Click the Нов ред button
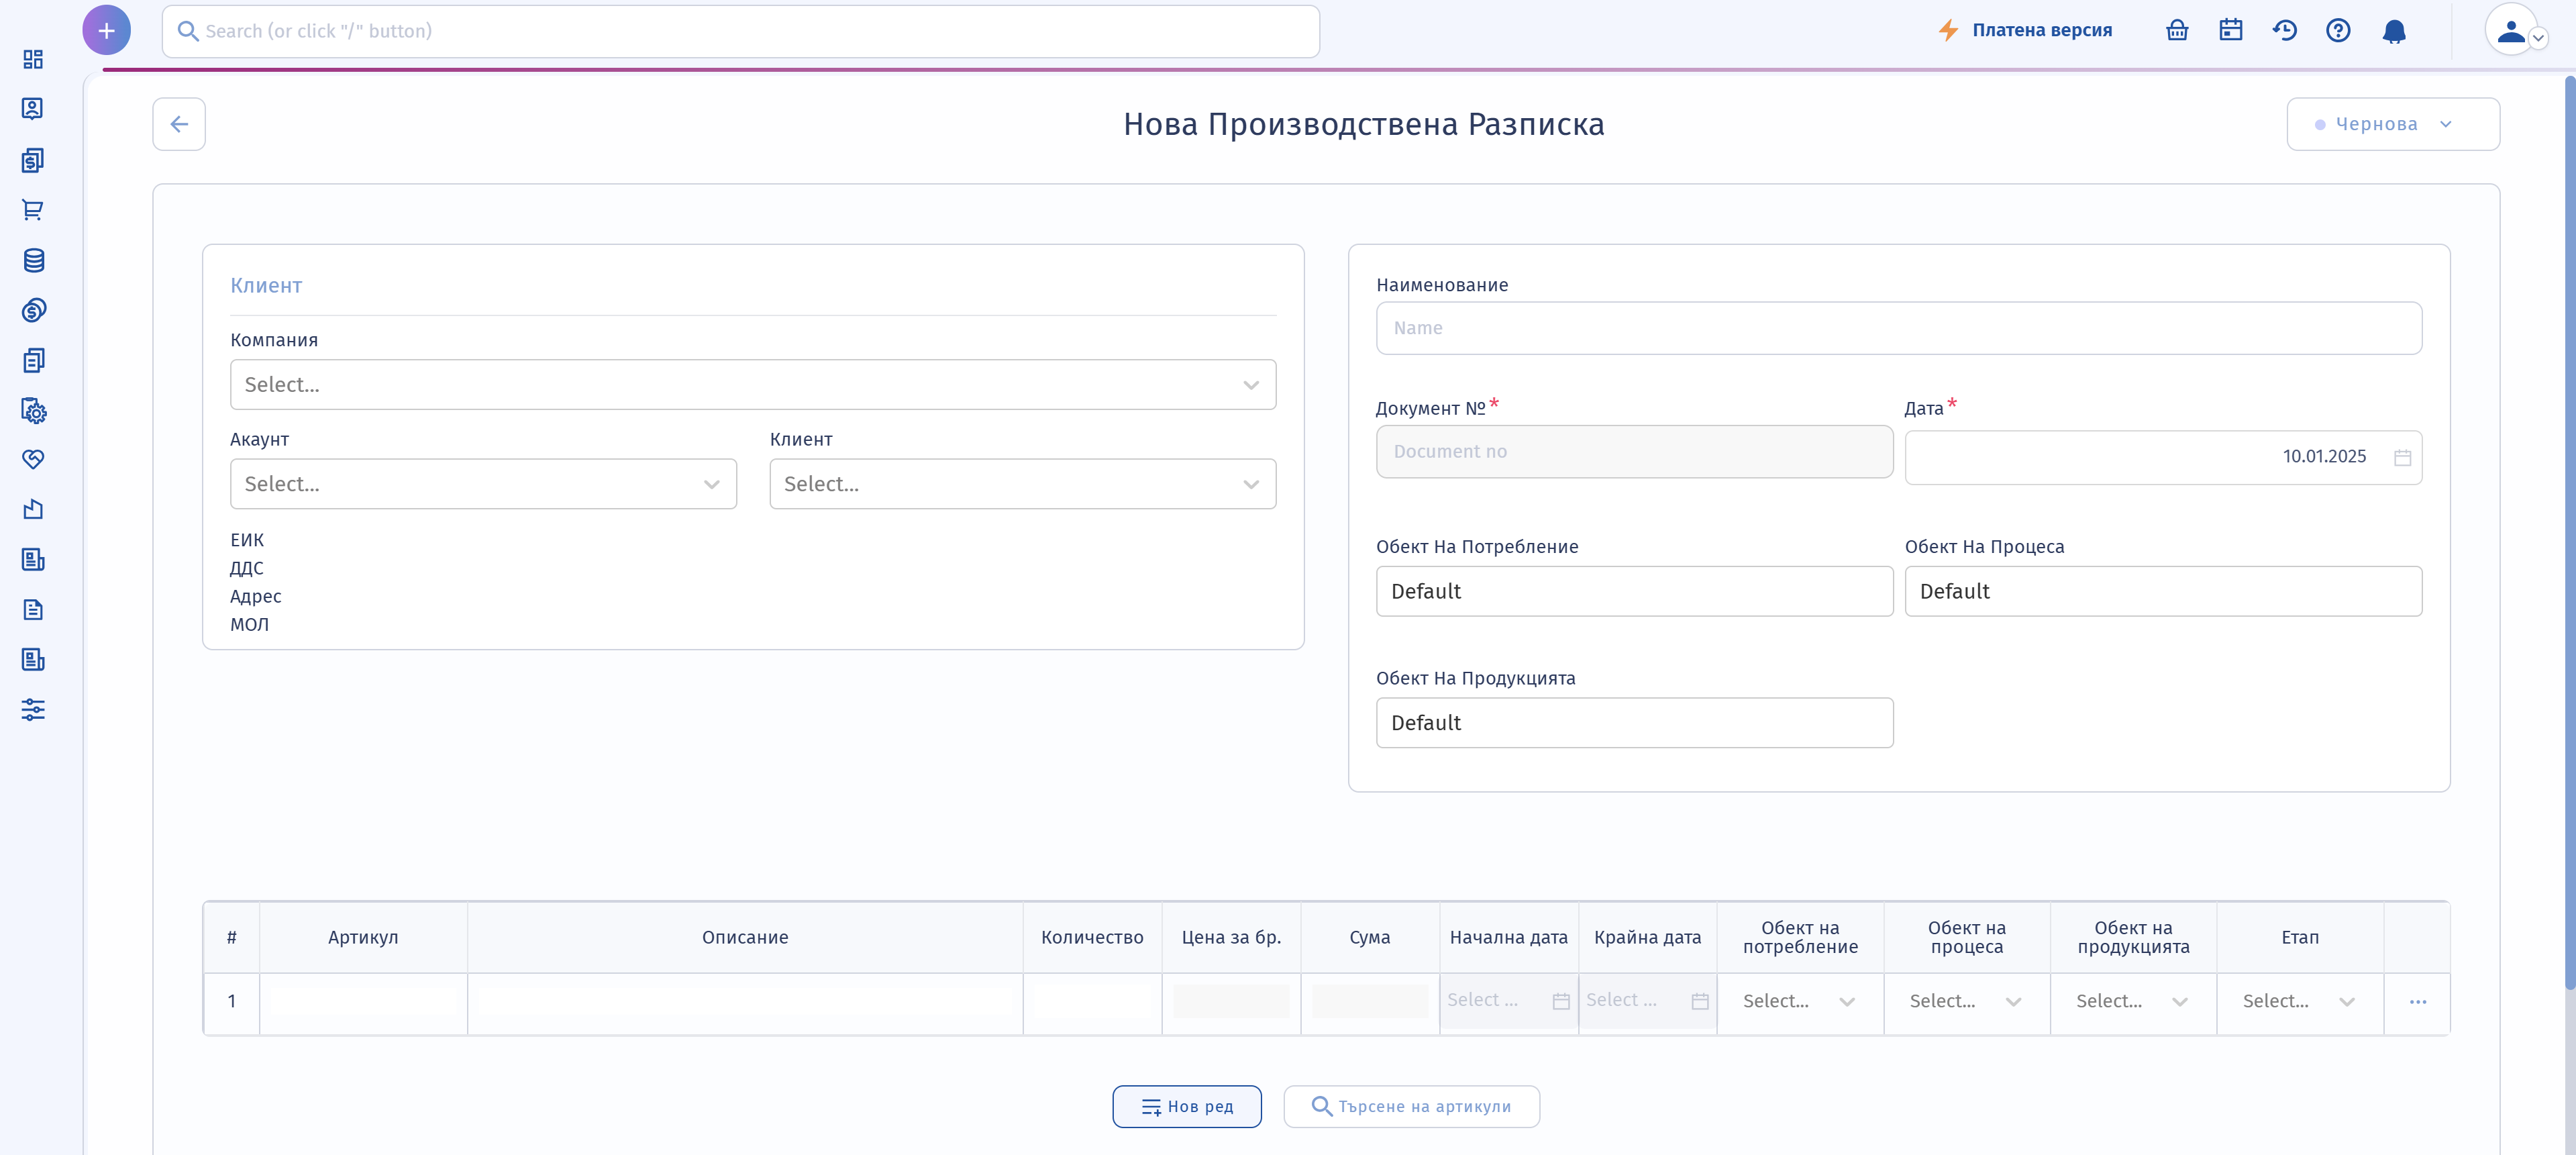The image size is (2576, 1155). 1187,1107
